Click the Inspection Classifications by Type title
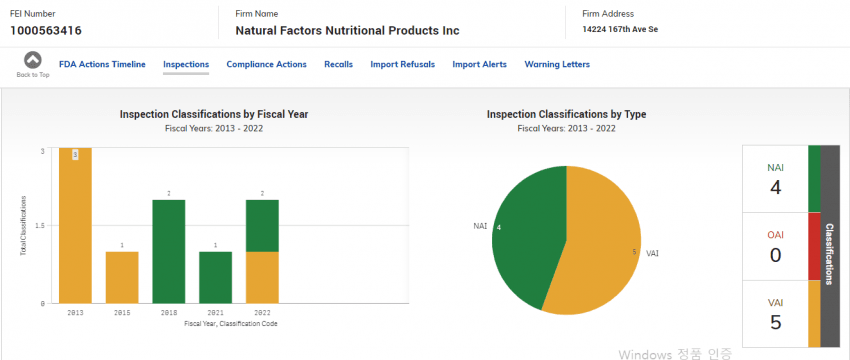Screen dimensions: 850x360 click(566, 114)
